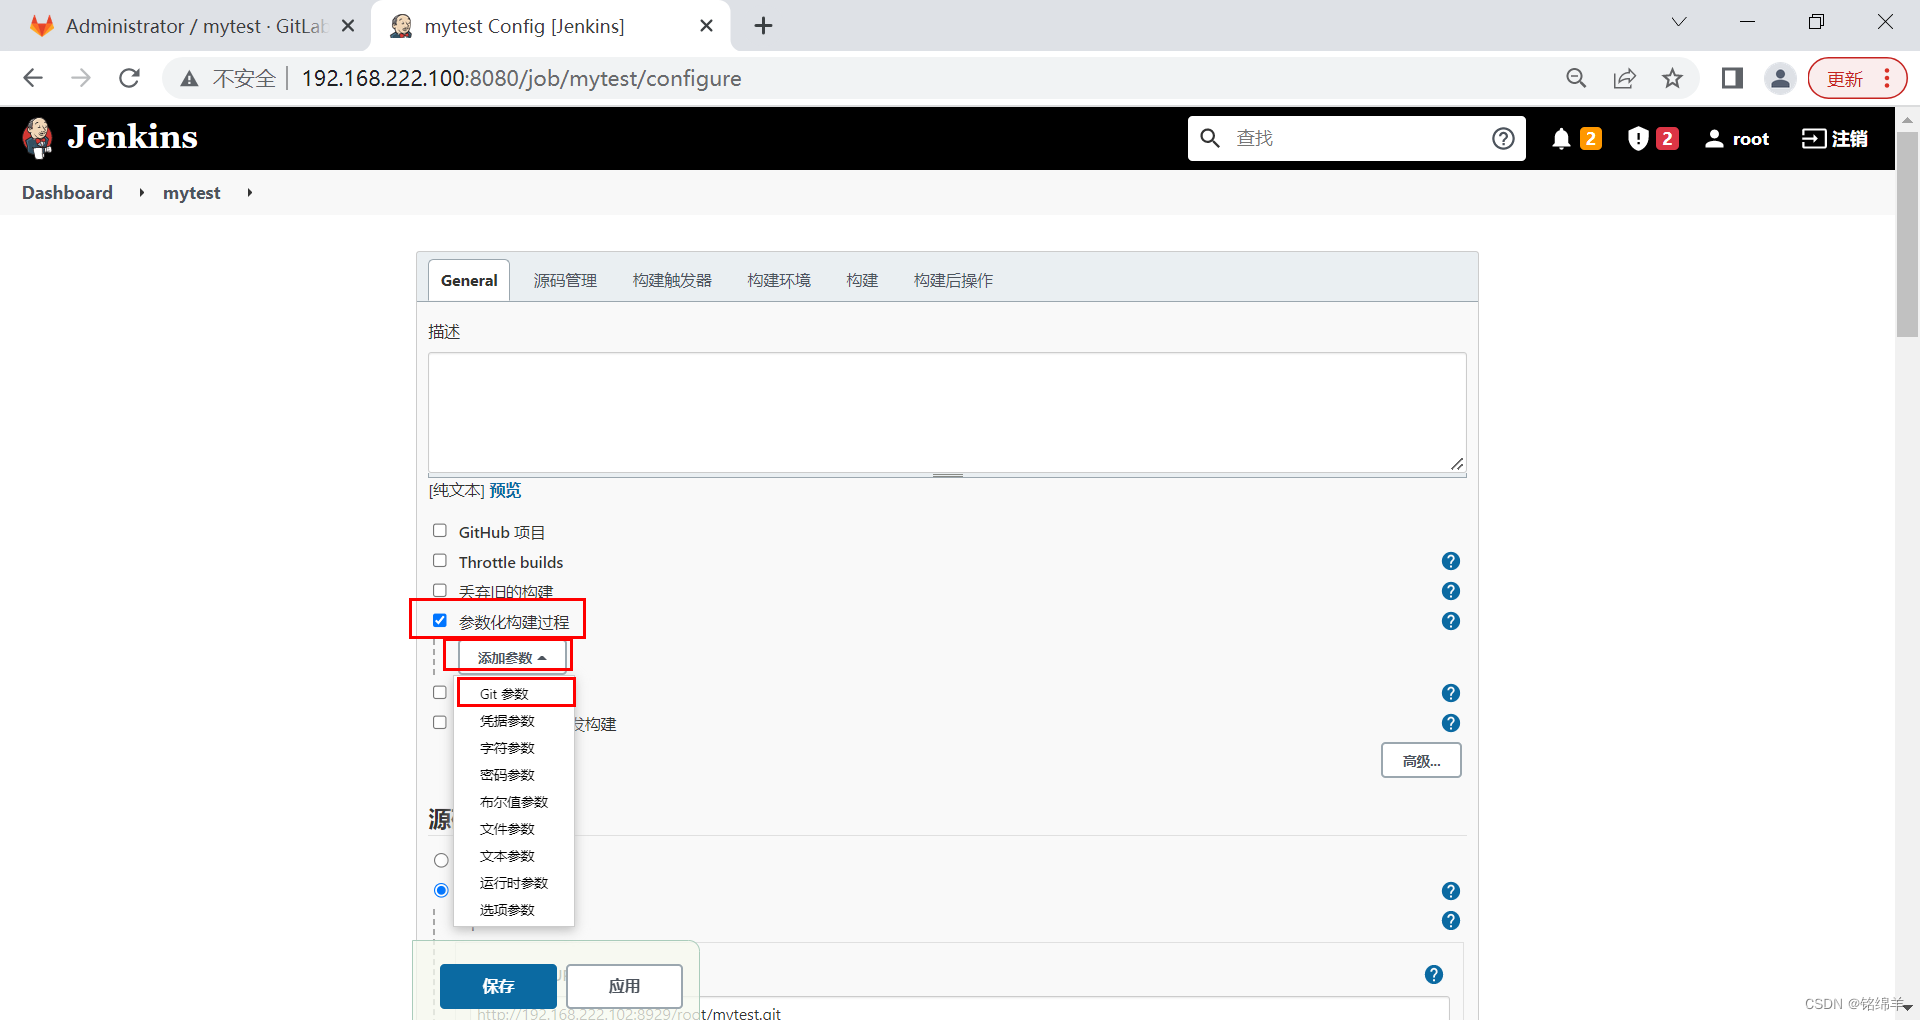
Task: Reload the browser page
Action: pyautogui.click(x=129, y=78)
